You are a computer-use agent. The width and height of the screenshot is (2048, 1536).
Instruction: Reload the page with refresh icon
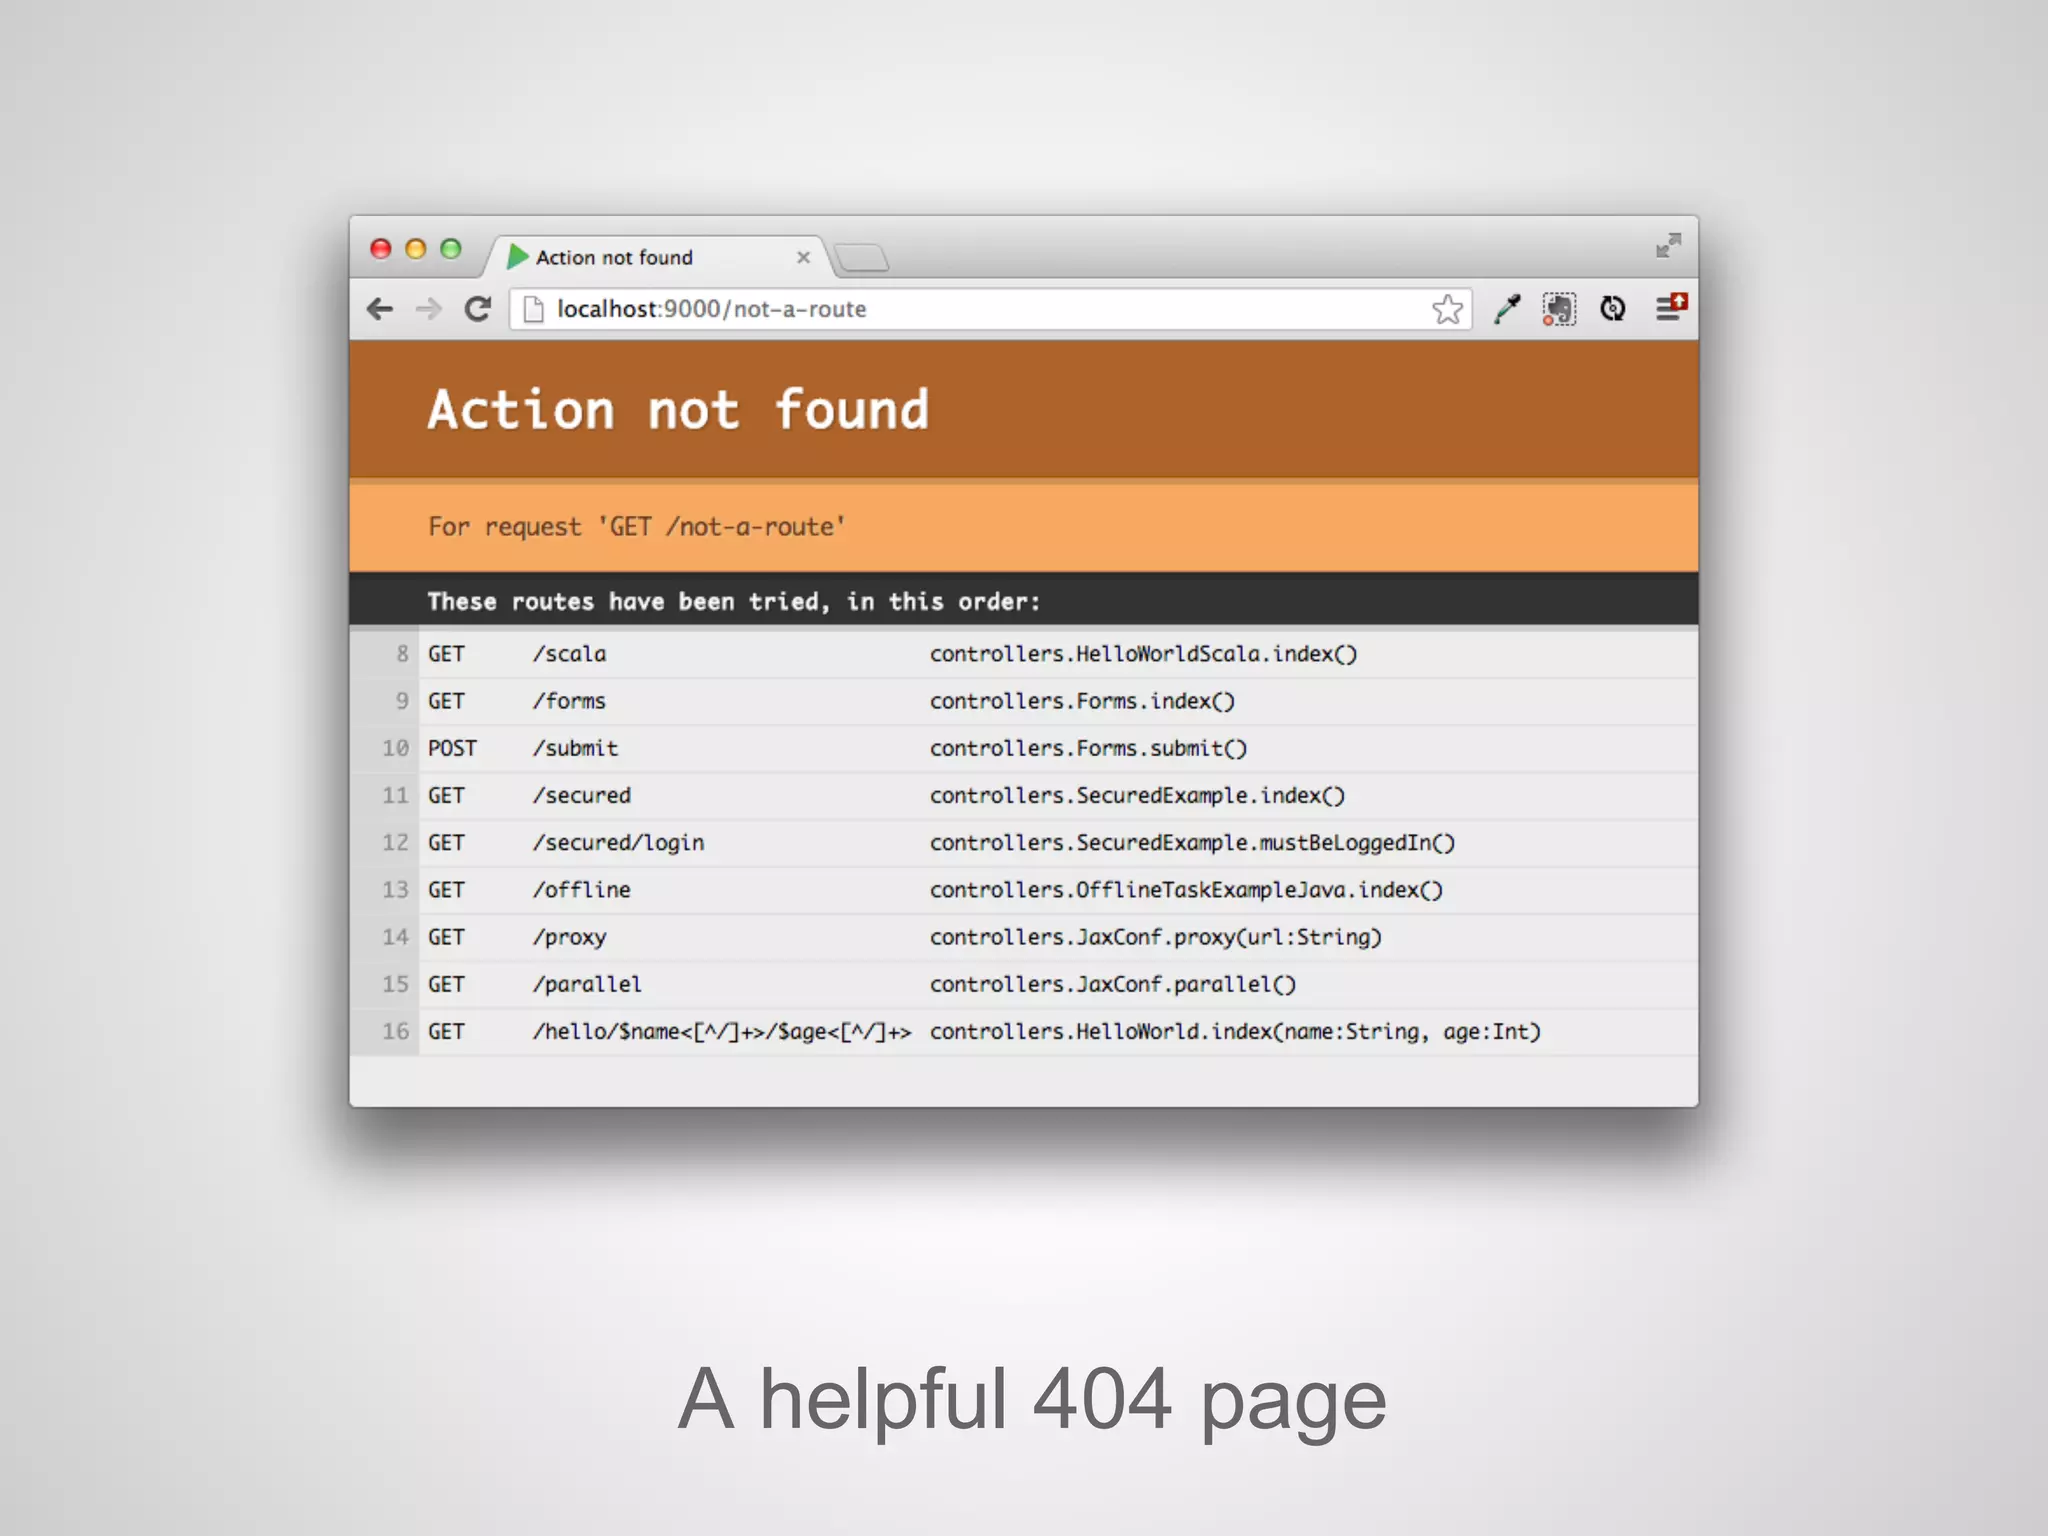(x=478, y=309)
